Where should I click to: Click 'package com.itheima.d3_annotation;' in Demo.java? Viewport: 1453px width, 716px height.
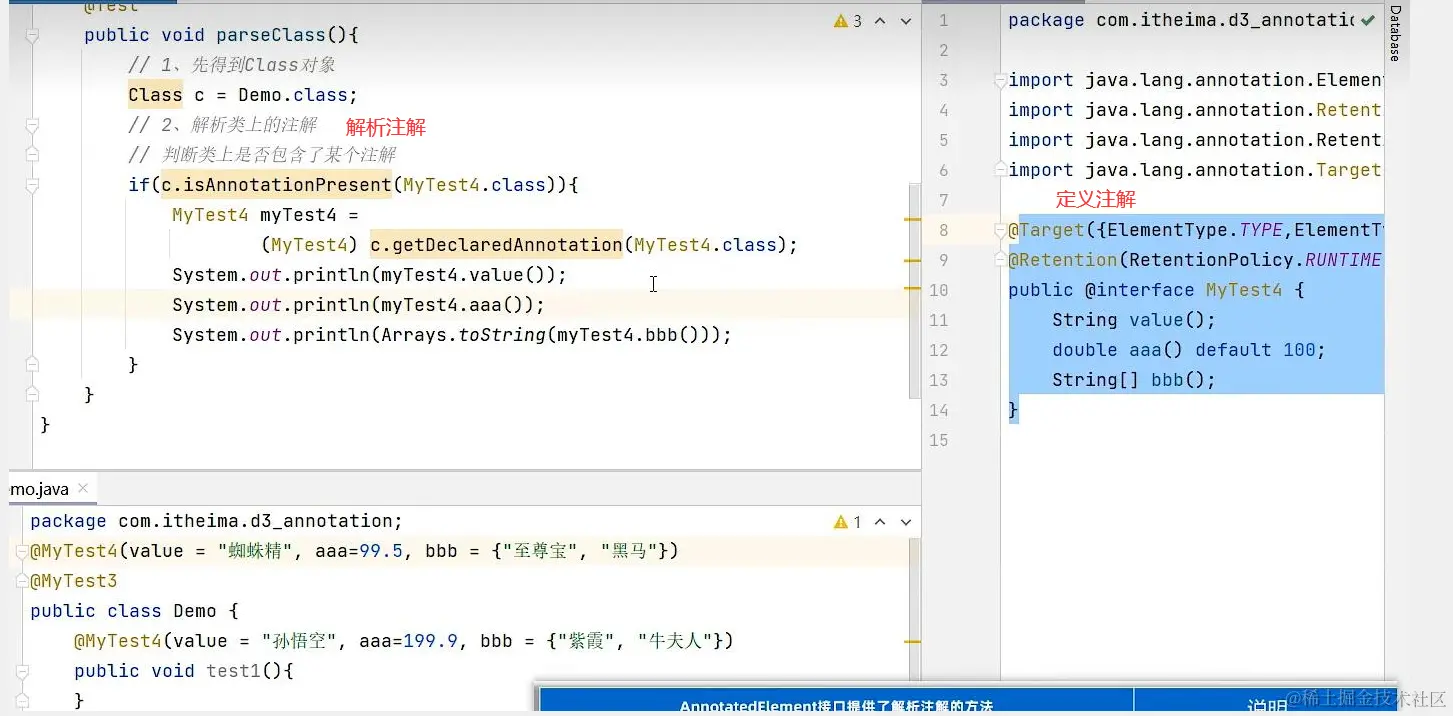pyautogui.click(x=216, y=521)
